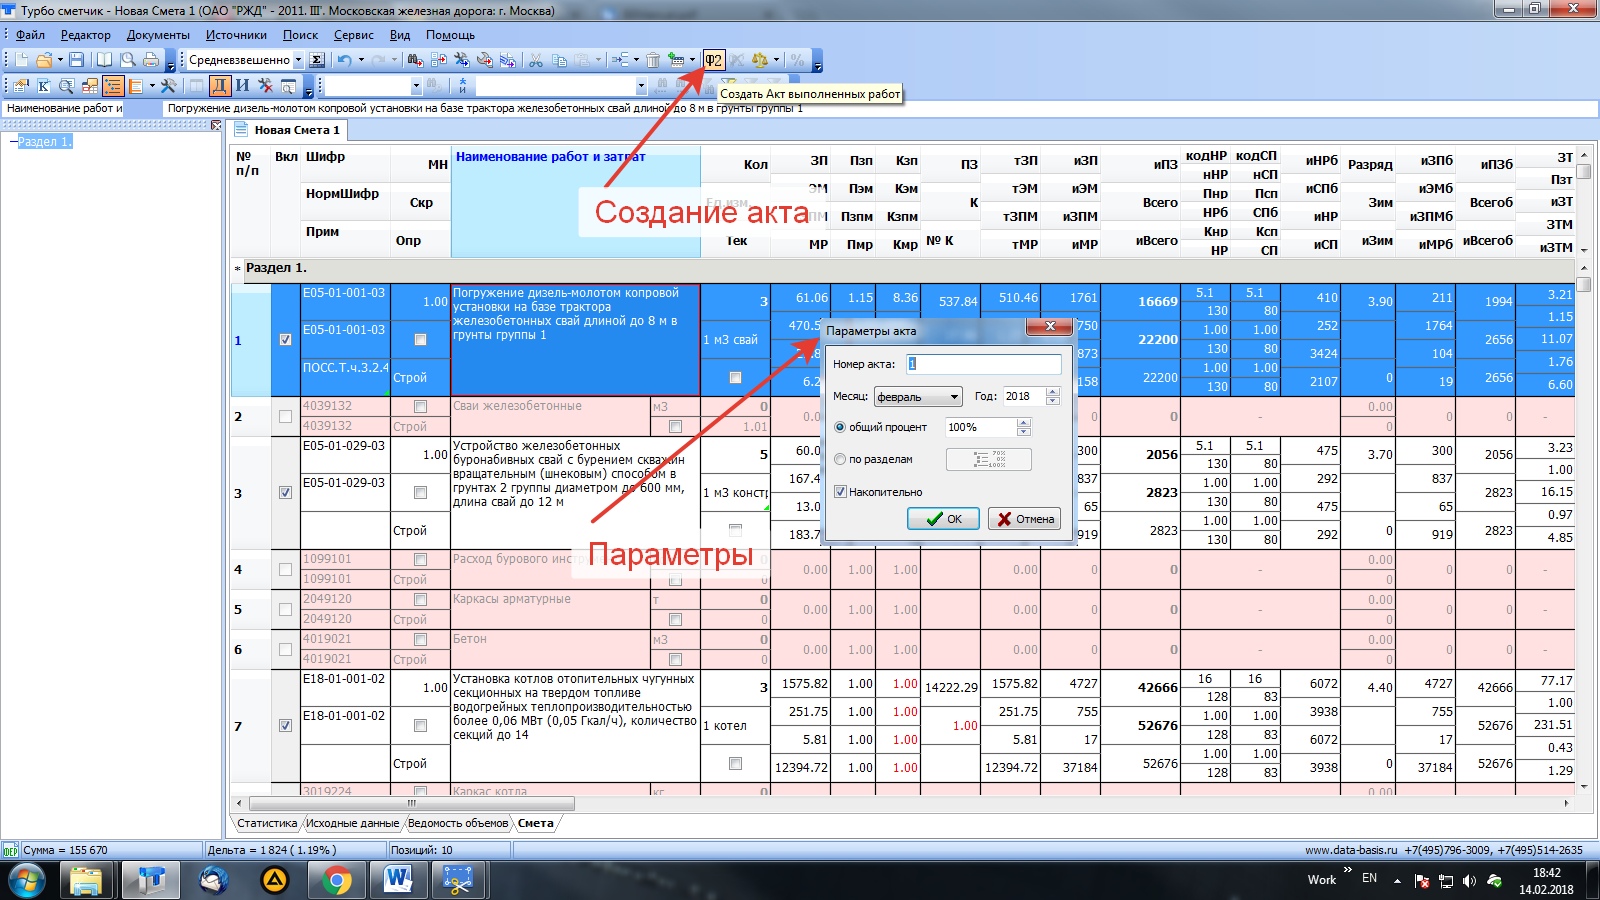Viewport: 1600px width, 900px height.
Task: Click the printer icon in toolbar
Action: tap(151, 60)
